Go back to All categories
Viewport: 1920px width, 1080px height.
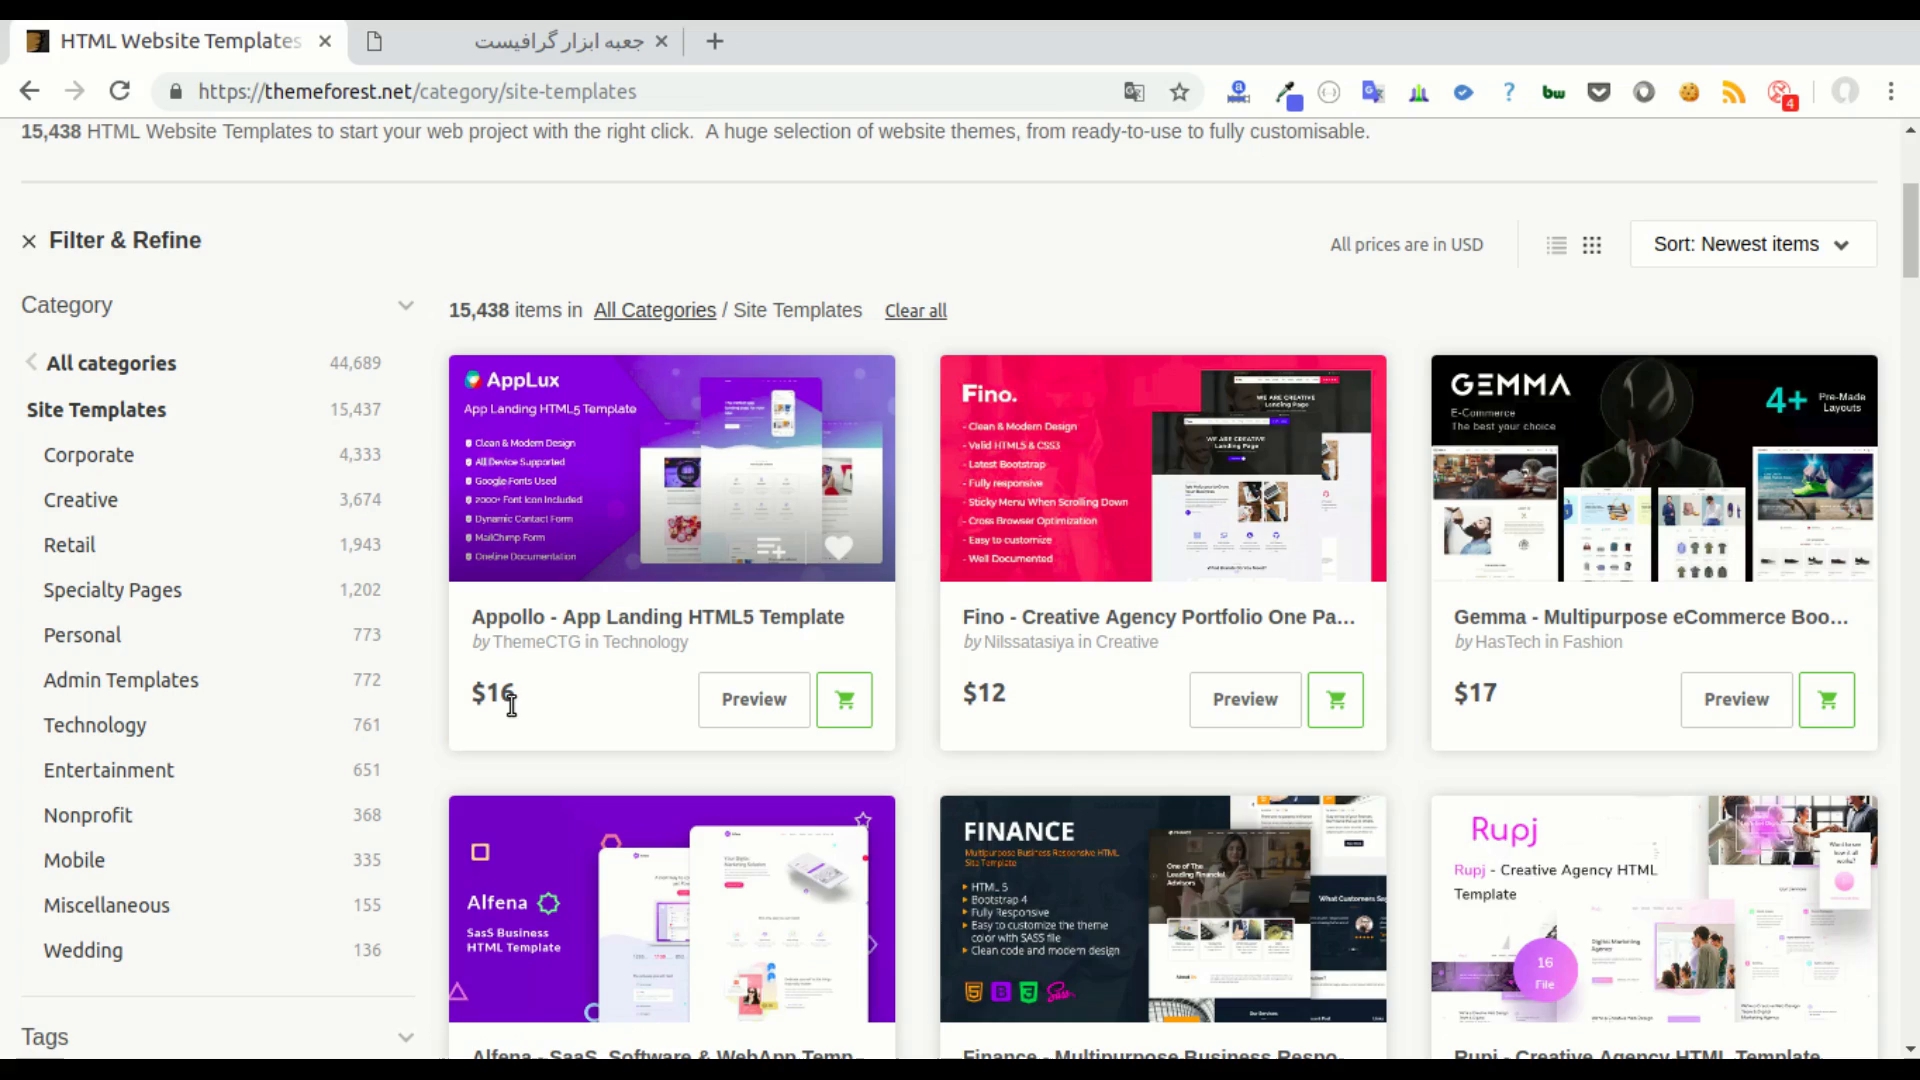111,363
